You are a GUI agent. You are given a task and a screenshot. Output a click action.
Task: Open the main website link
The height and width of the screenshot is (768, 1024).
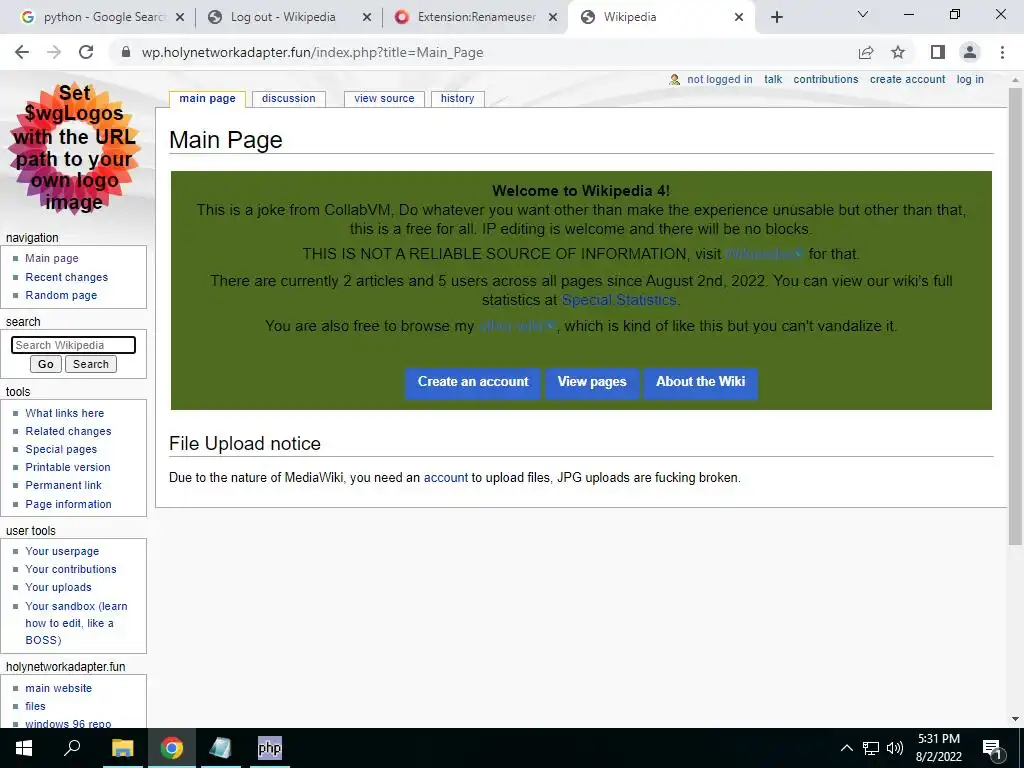pyautogui.click(x=58, y=688)
